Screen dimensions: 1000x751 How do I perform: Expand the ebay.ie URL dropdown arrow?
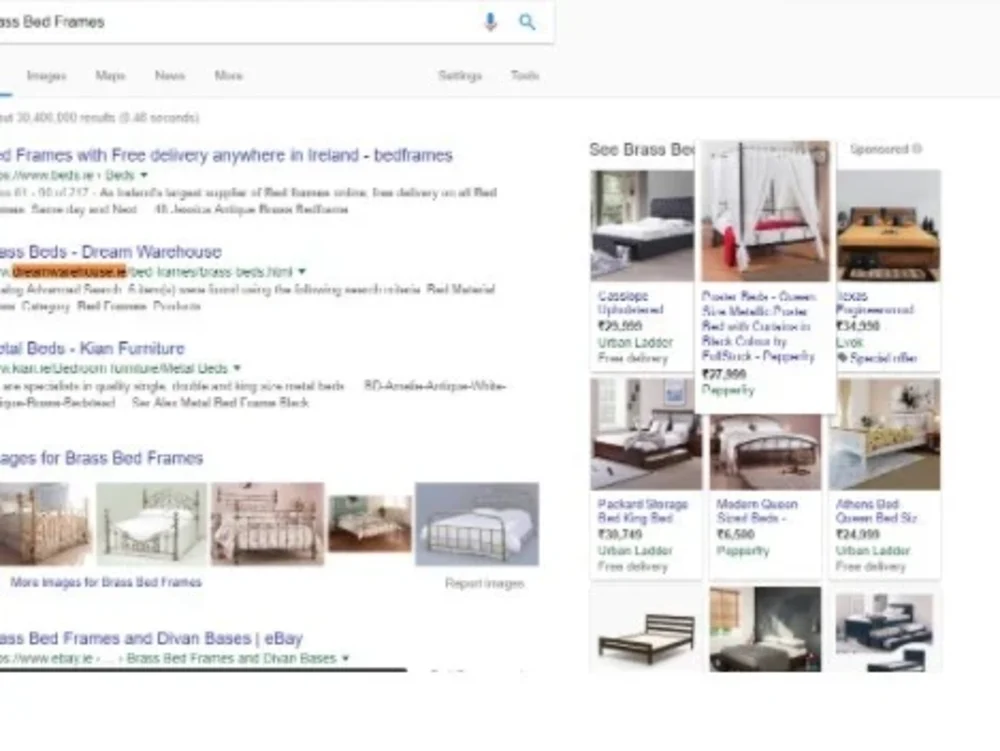(346, 658)
